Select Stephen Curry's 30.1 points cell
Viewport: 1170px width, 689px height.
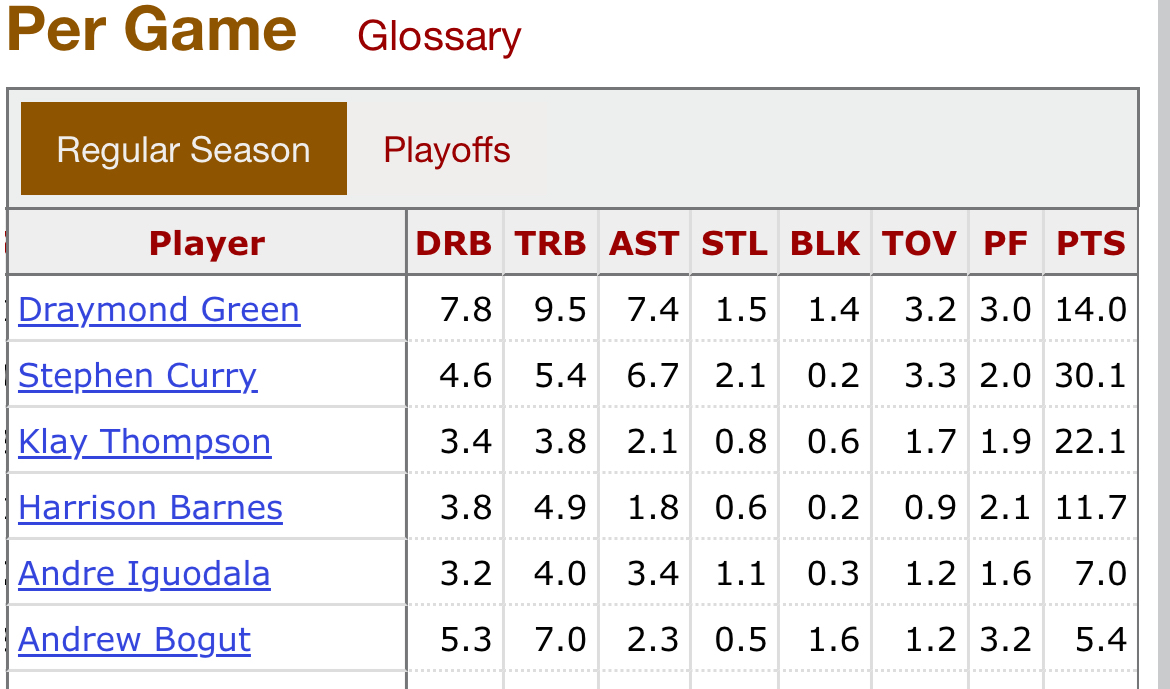(1090, 375)
